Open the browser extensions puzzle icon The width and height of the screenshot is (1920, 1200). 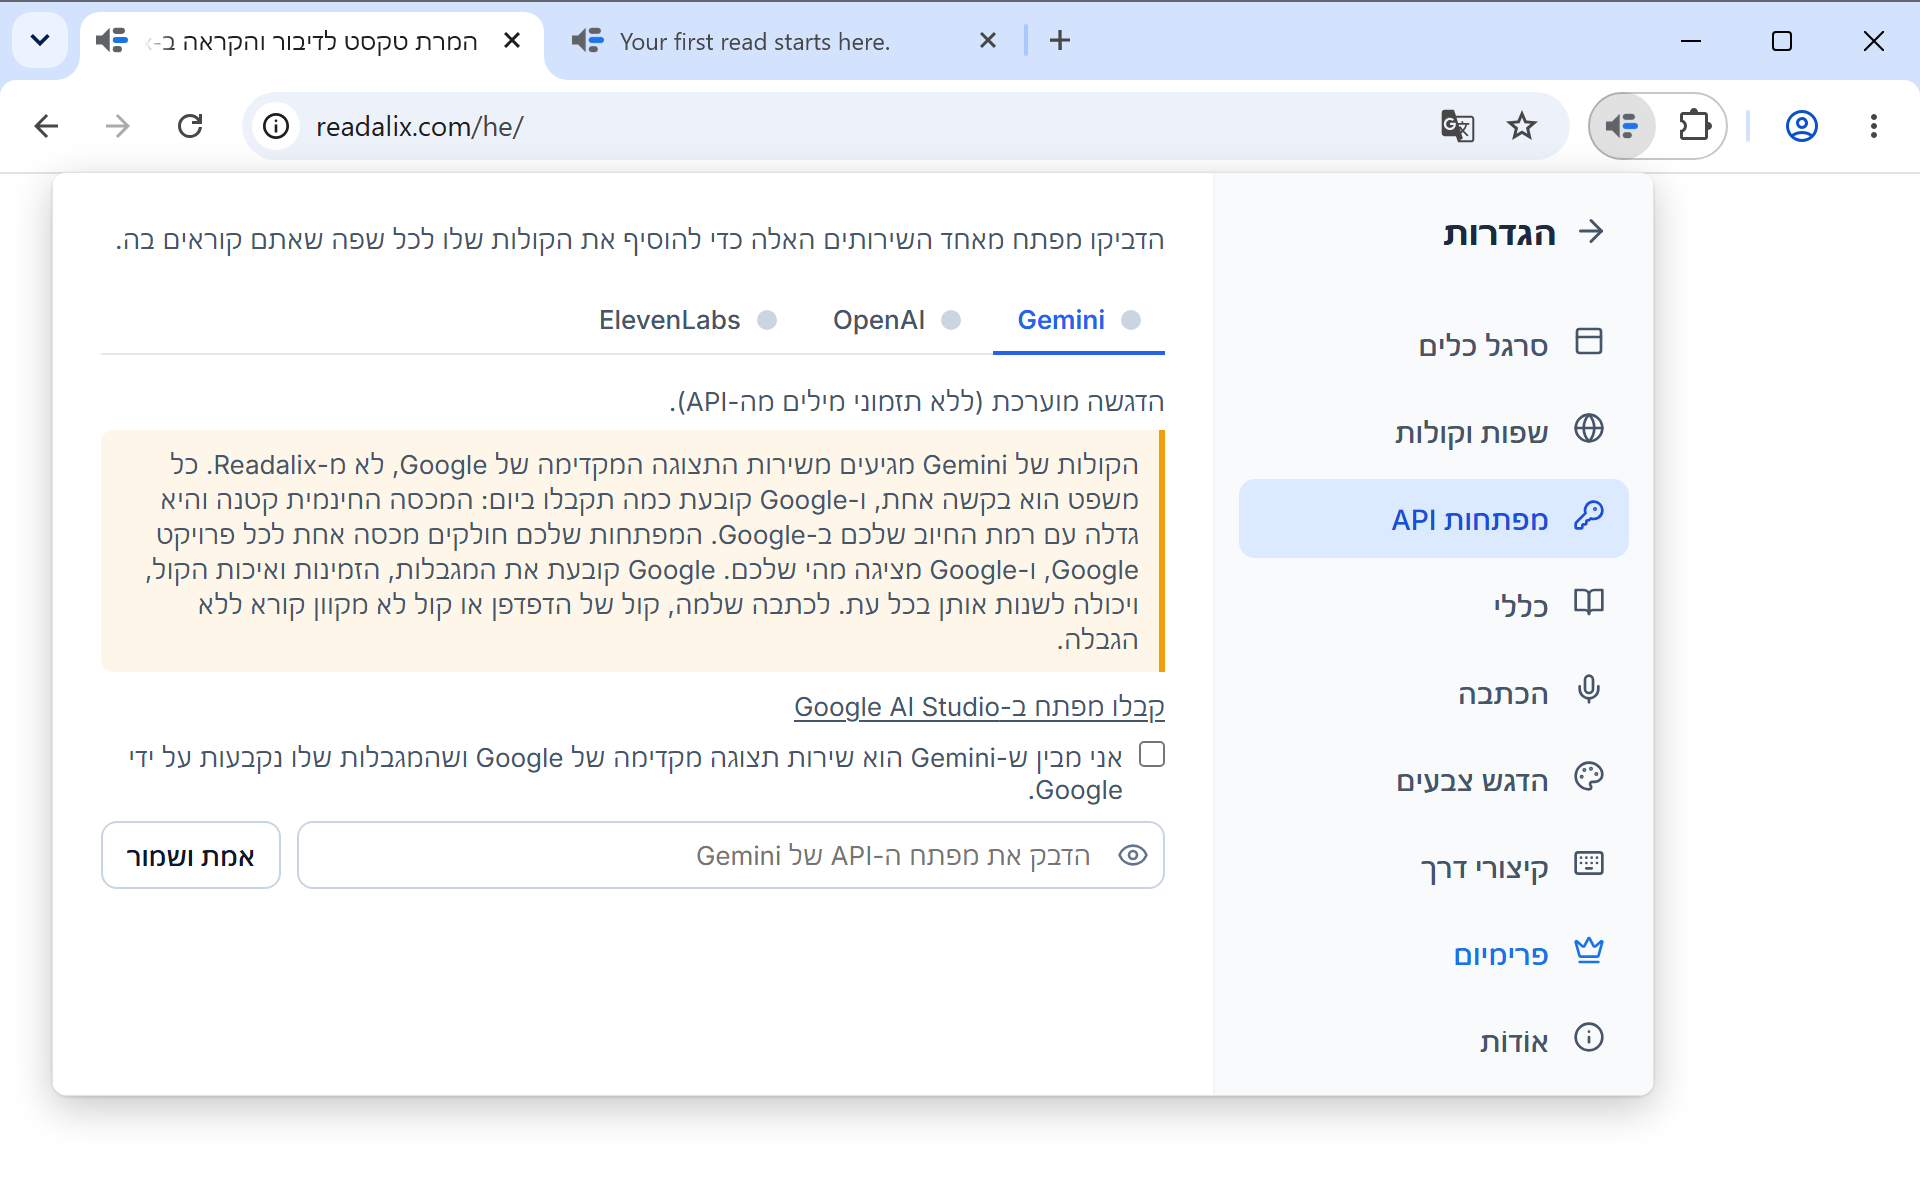tap(1694, 126)
